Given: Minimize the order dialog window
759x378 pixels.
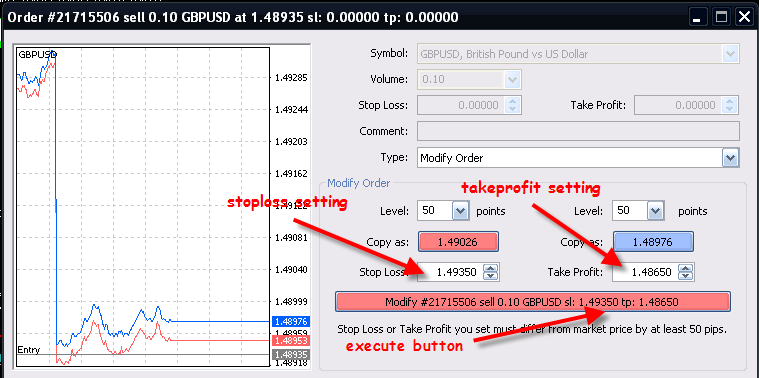Looking at the screenshot, I should pos(698,18).
